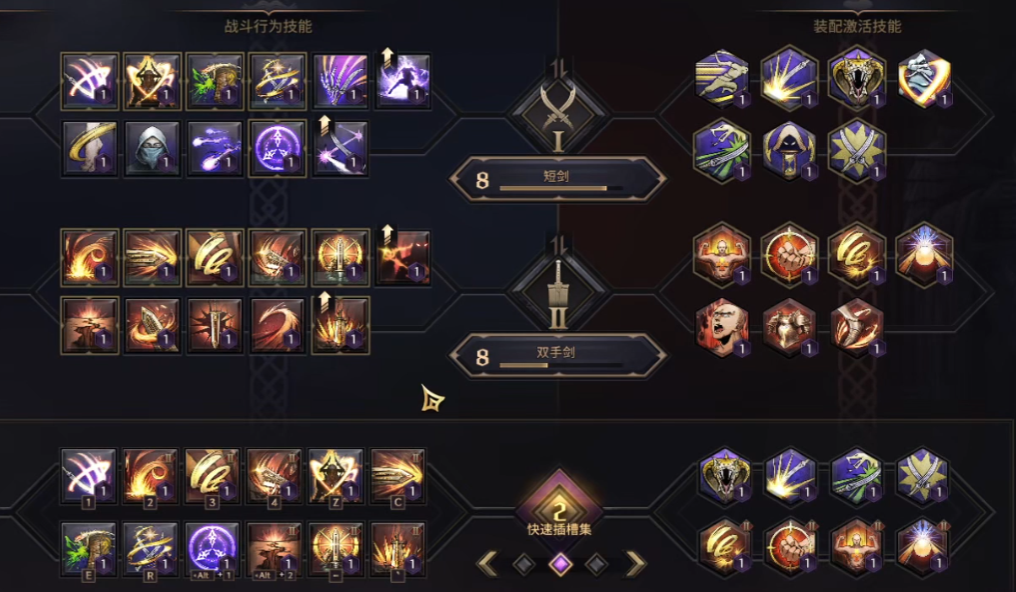Click the purple claw hand dagger skill
1016x592 pixels.
(340, 80)
